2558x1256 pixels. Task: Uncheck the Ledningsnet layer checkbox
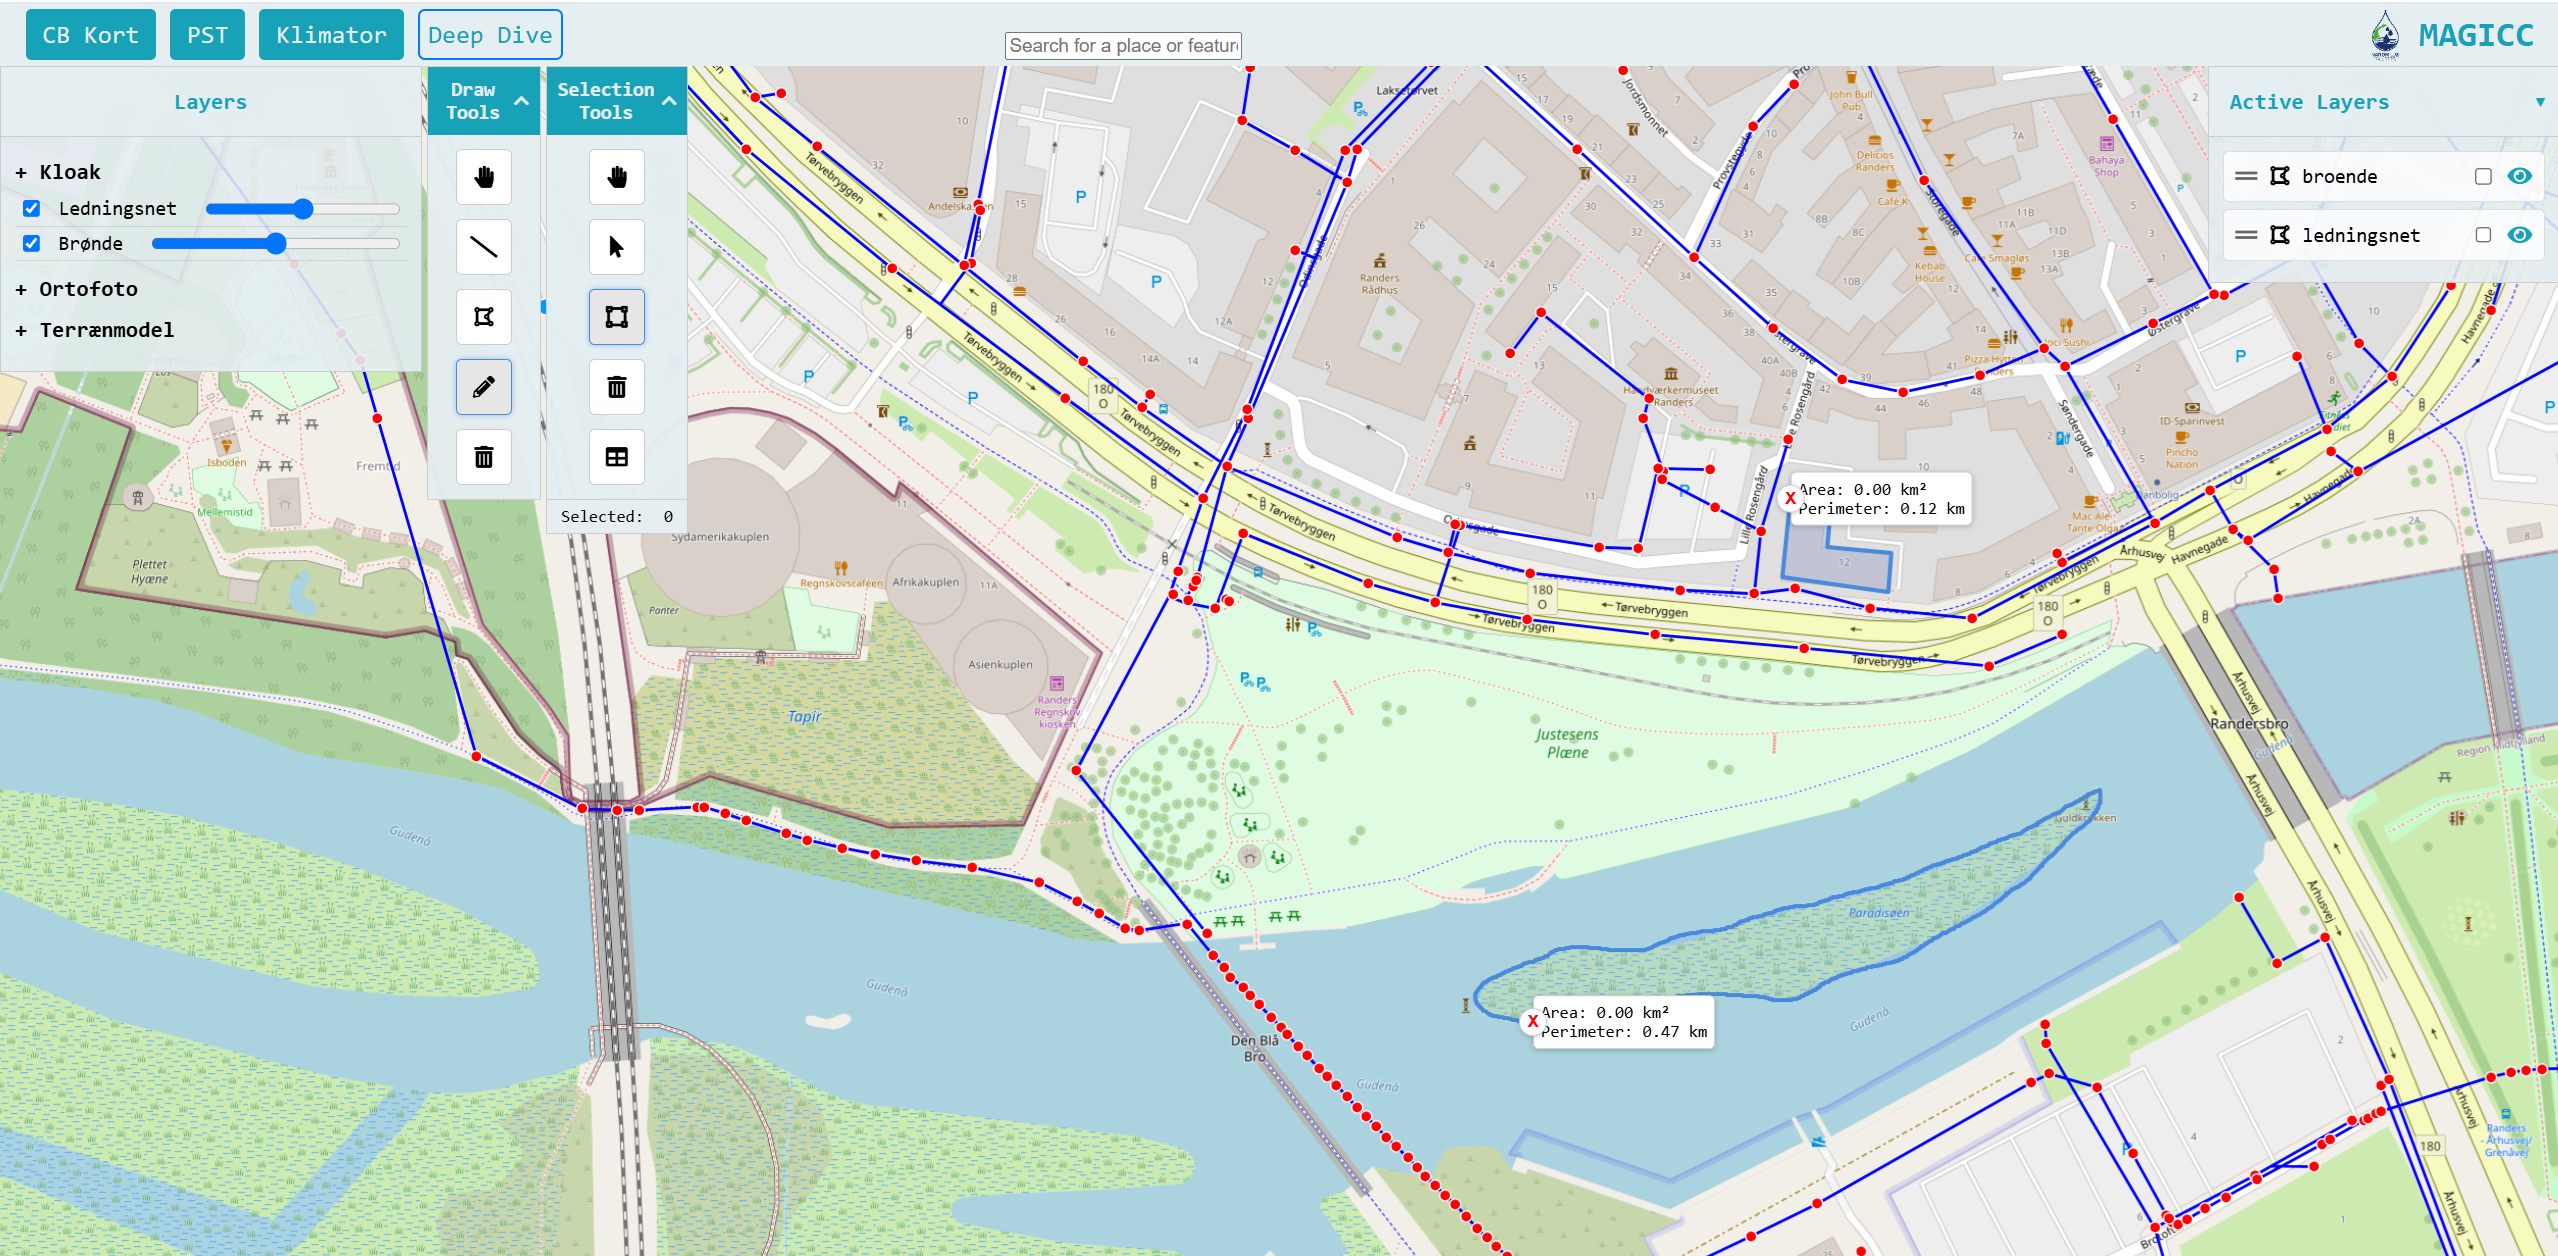(x=32, y=208)
